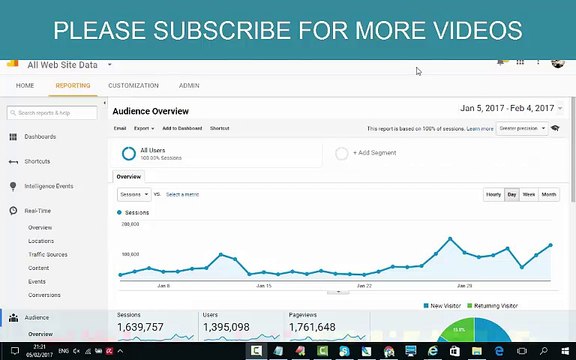
Task: Click + Add Segment
Action: click(x=375, y=153)
